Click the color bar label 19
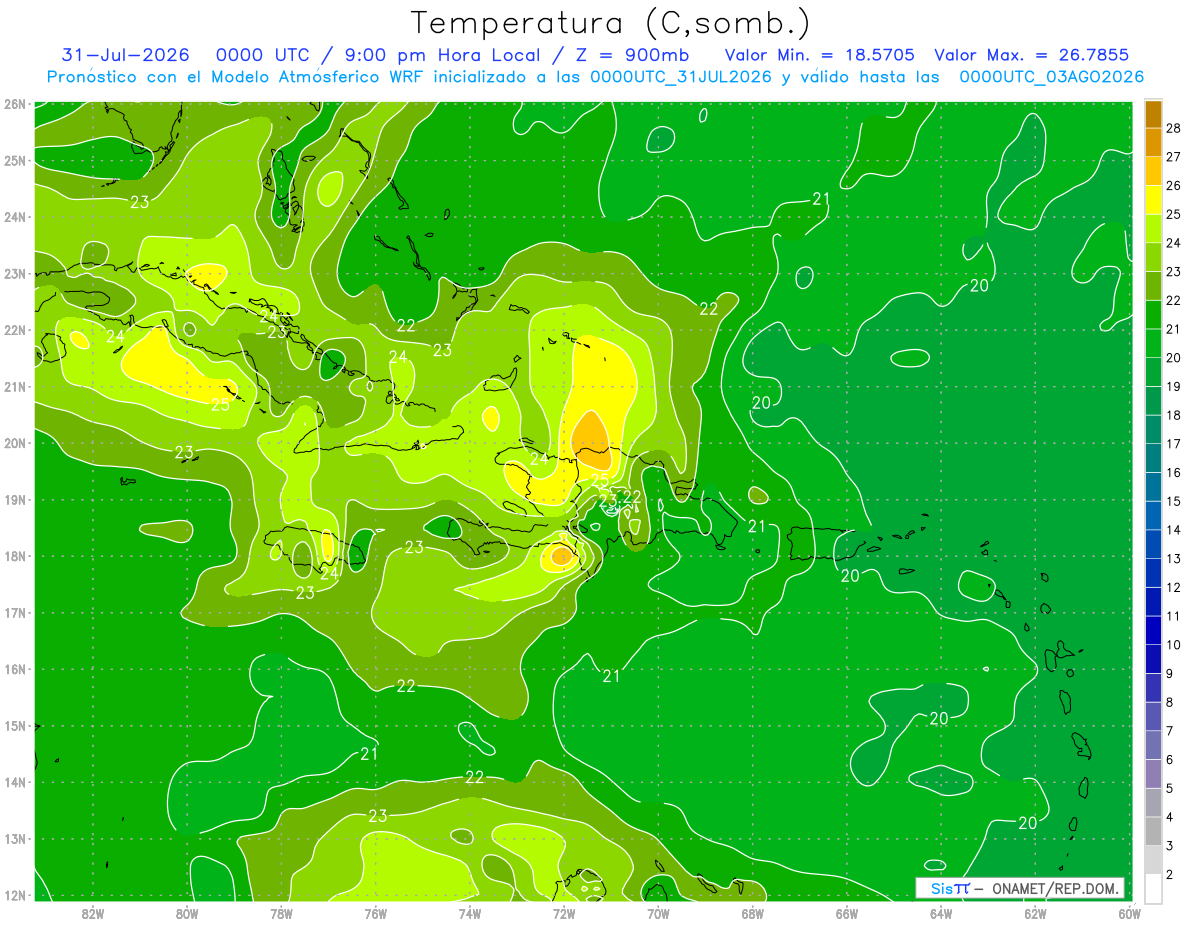The width and height of the screenshot is (1200, 927). point(1173,386)
